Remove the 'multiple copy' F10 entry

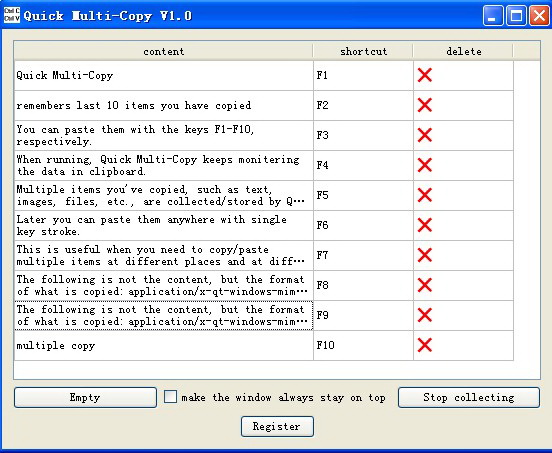point(425,345)
